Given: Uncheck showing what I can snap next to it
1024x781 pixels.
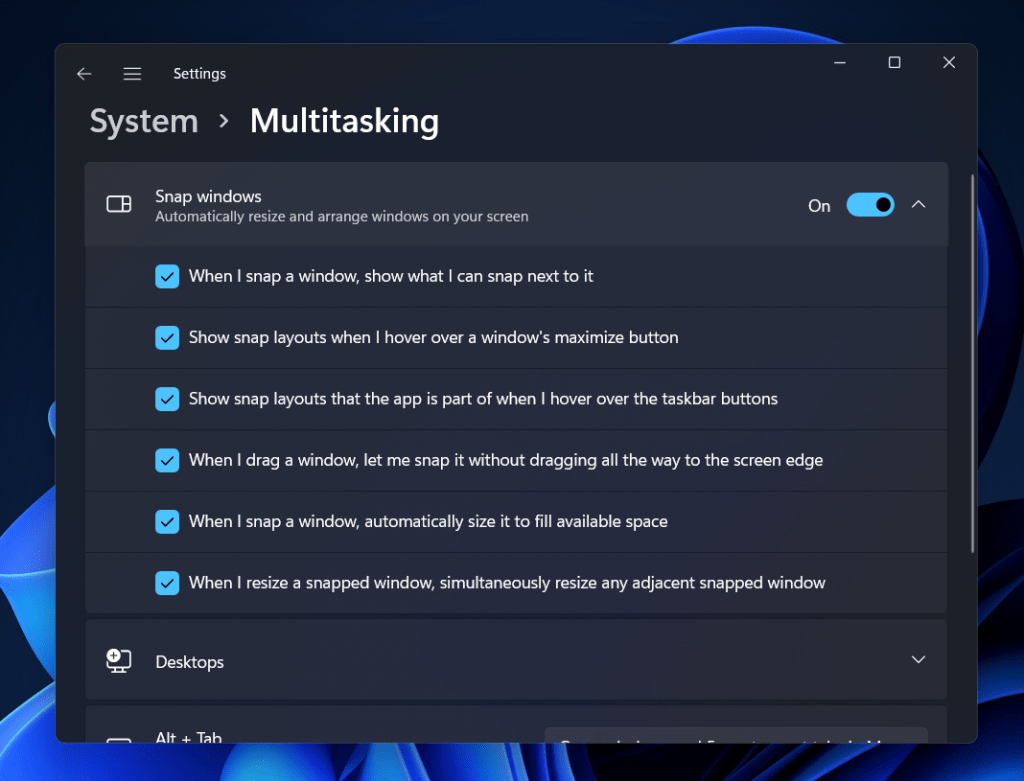Looking at the screenshot, I should [167, 275].
